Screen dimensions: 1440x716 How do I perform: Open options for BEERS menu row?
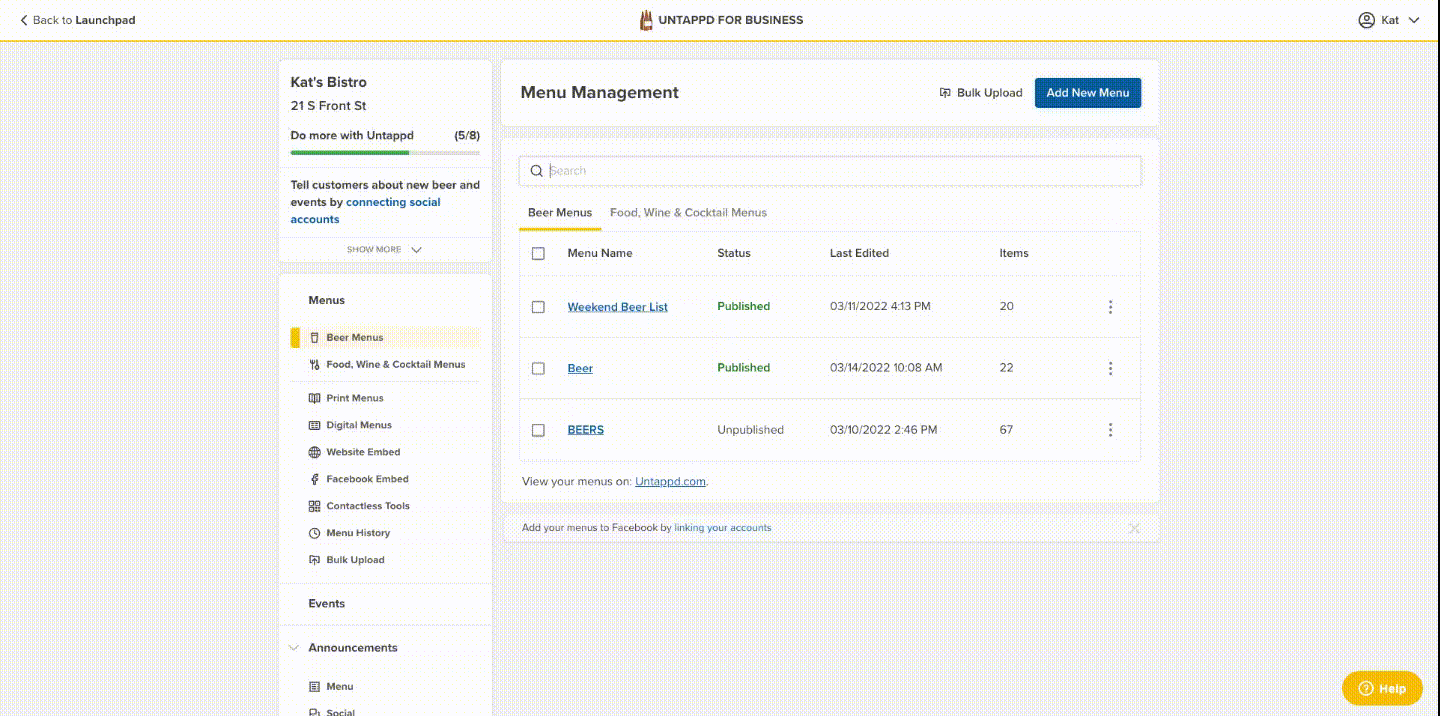(1110, 430)
